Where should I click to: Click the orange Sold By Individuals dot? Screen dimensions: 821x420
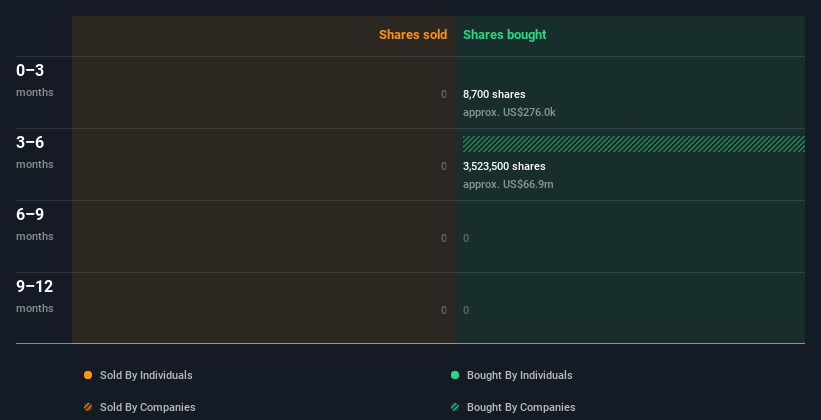(x=88, y=375)
